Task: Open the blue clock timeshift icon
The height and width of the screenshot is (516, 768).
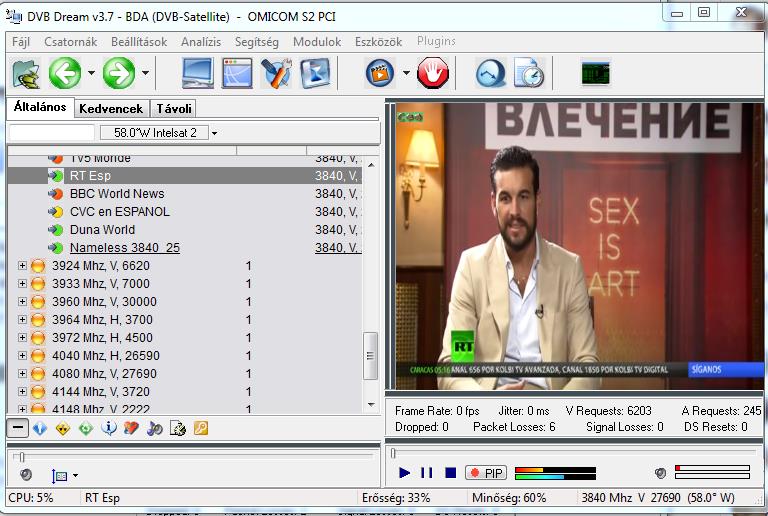Action: [x=490, y=73]
